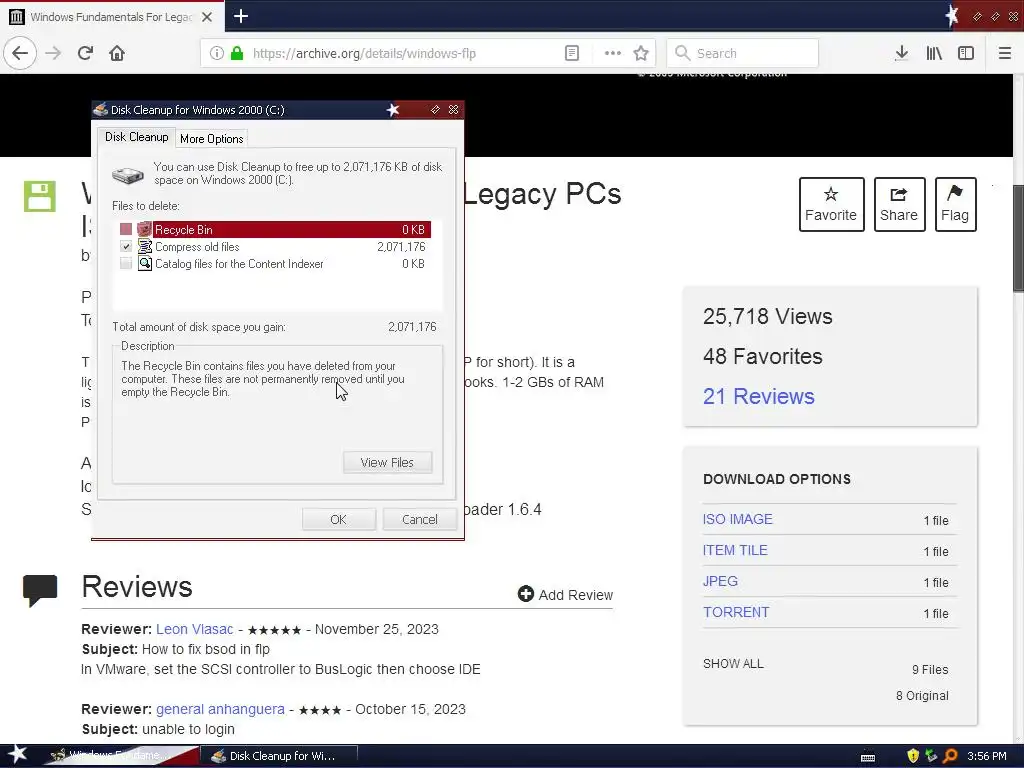Open the 21 Reviews link
Image resolution: width=1024 pixels, height=768 pixels.
point(759,396)
